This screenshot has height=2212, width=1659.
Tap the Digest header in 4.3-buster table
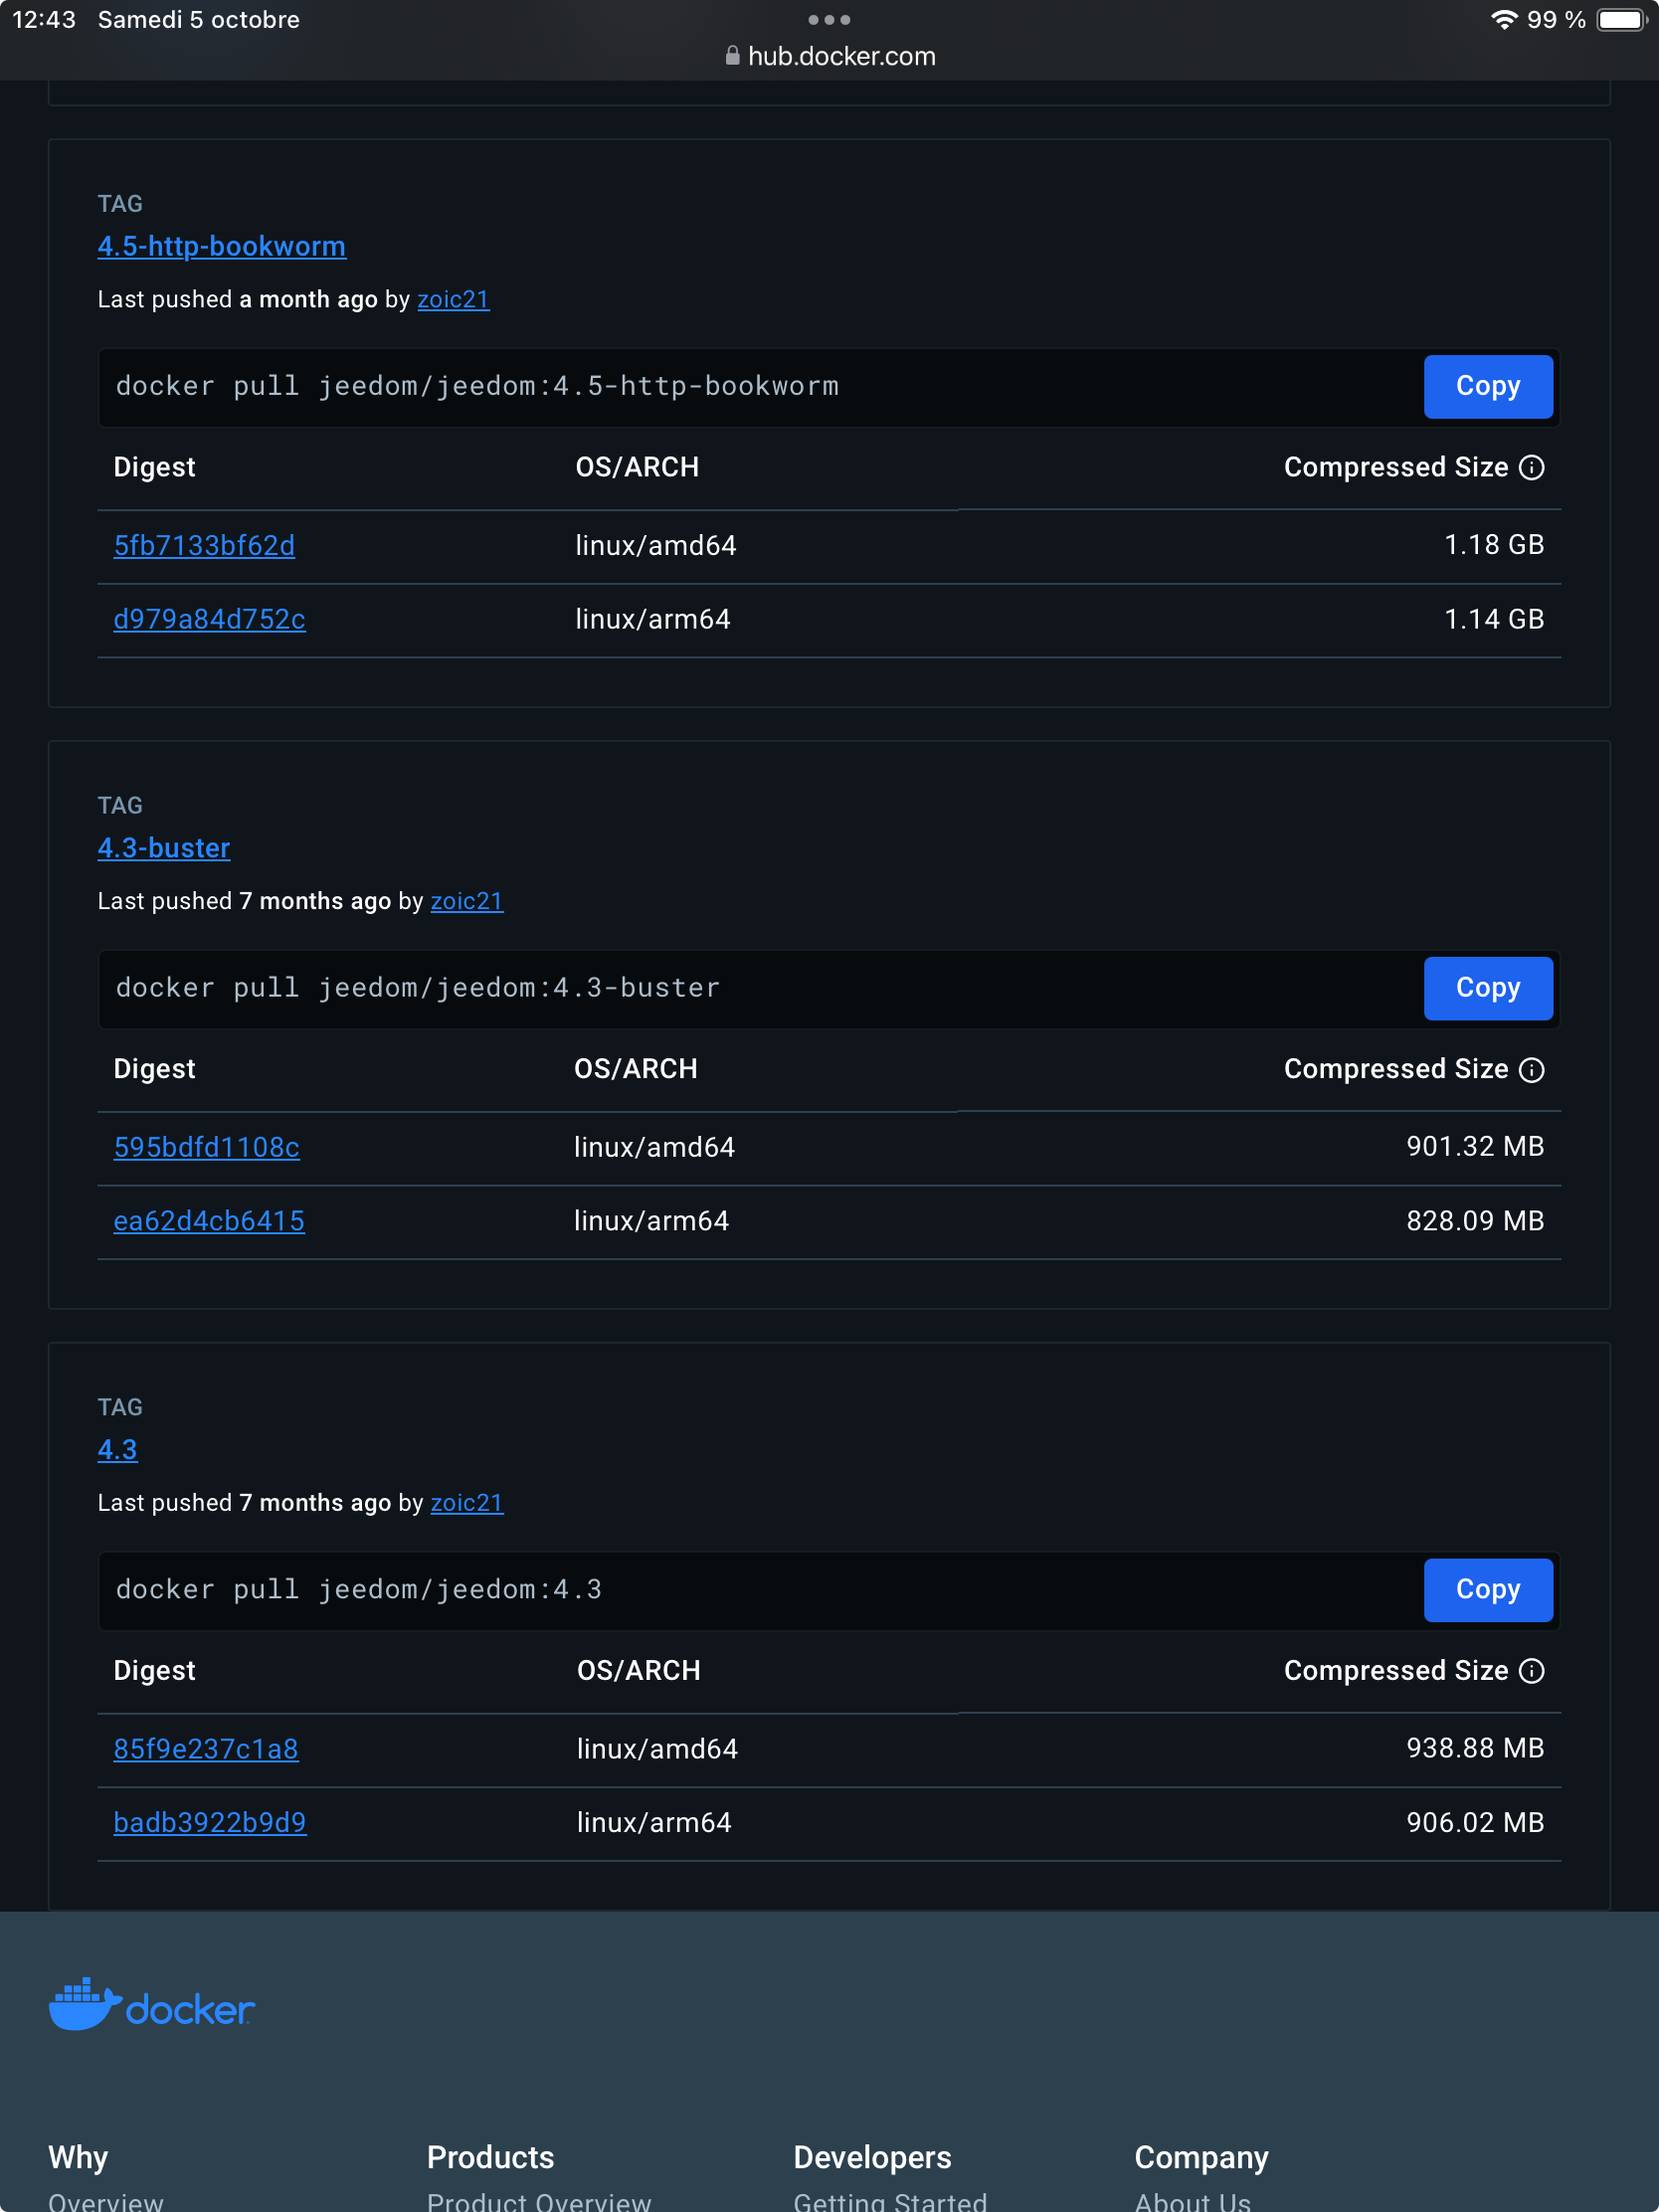154,1069
